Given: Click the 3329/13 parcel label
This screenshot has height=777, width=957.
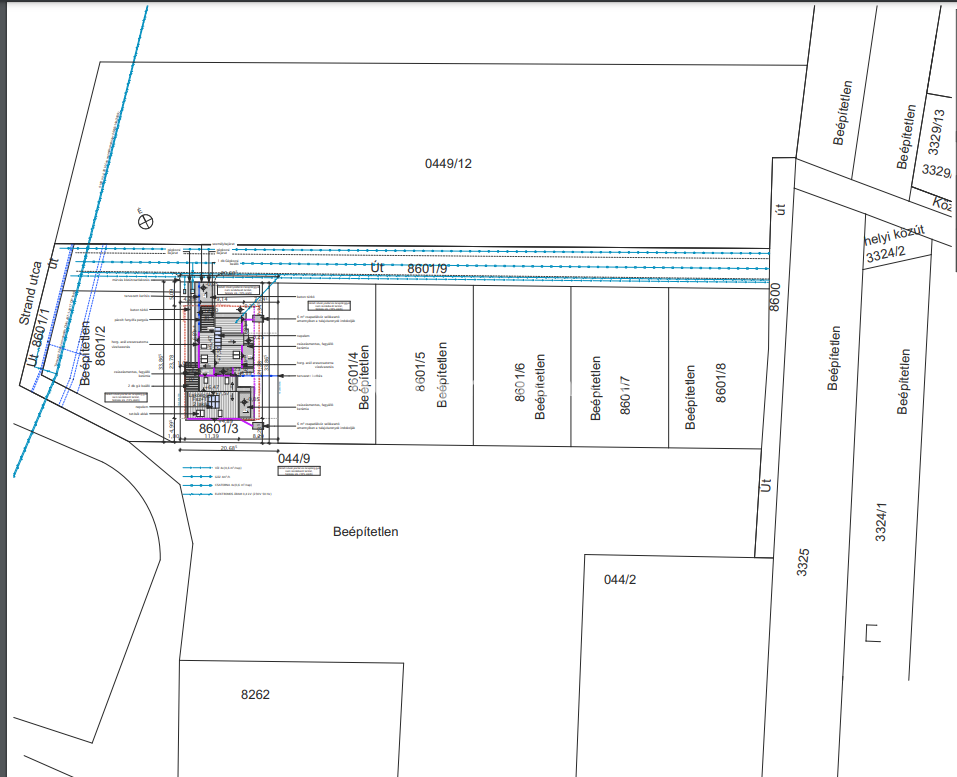Looking at the screenshot, I should pos(935,130).
